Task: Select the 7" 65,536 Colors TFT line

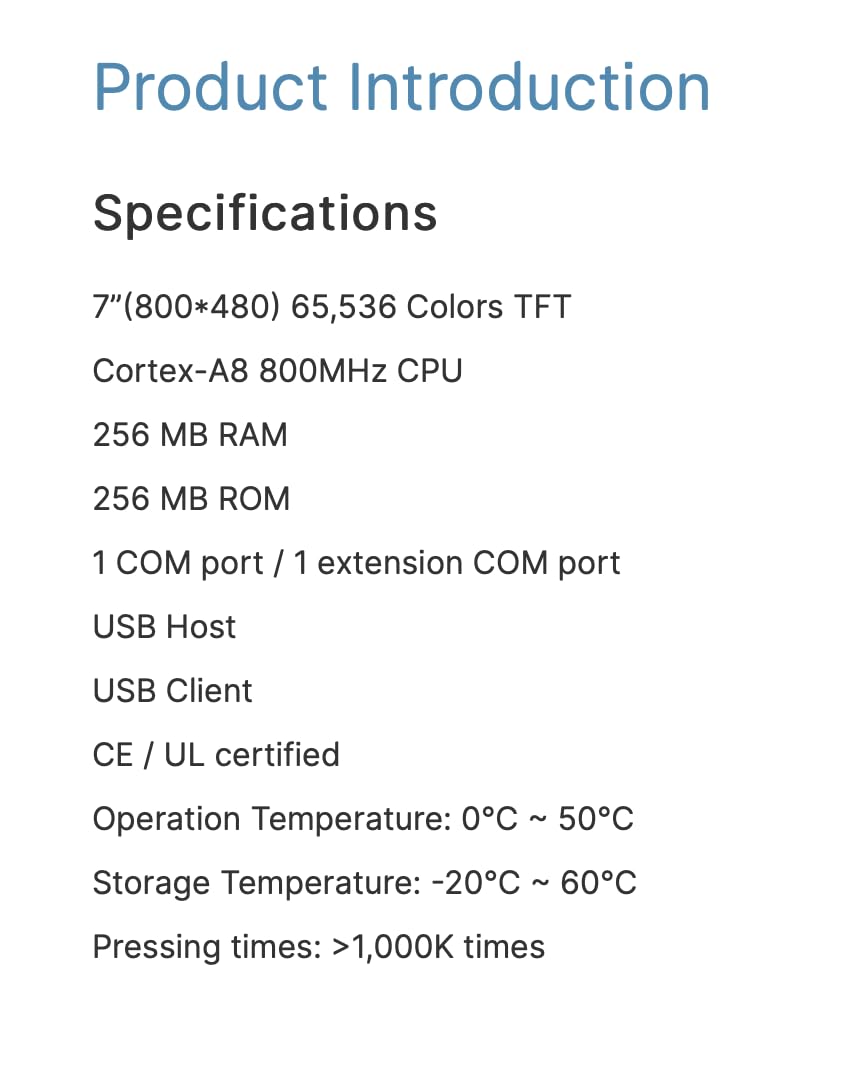Action: pos(332,306)
